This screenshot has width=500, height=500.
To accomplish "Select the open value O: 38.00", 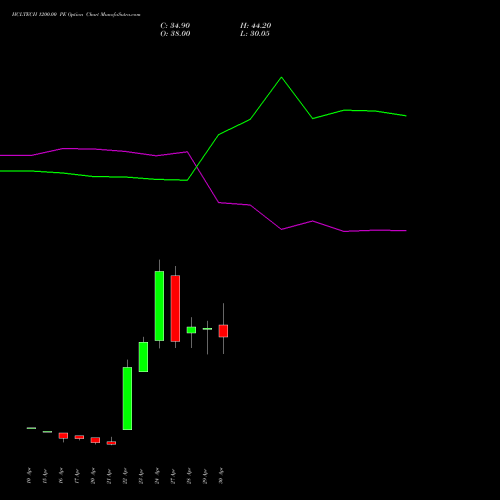I will tap(175, 34).
